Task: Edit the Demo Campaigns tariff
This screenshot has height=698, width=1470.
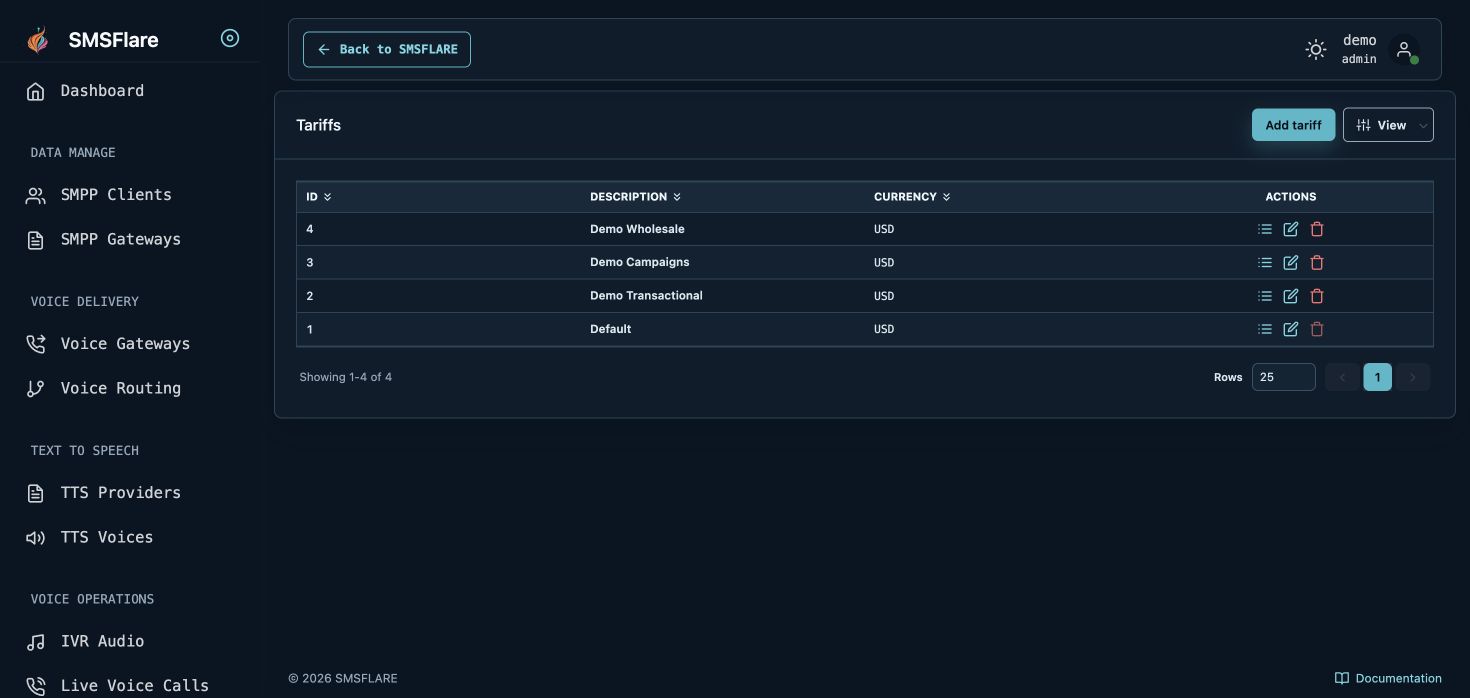Action: (x=1291, y=262)
